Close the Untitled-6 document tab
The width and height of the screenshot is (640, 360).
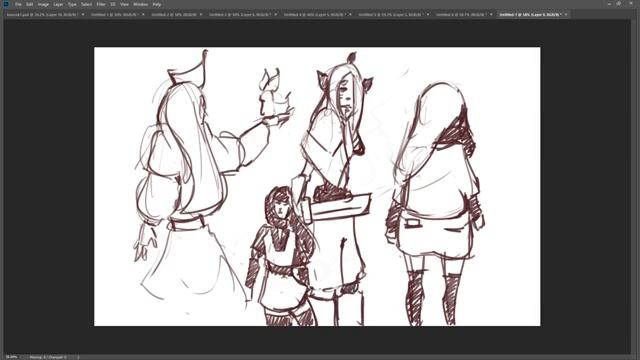[x=491, y=14]
